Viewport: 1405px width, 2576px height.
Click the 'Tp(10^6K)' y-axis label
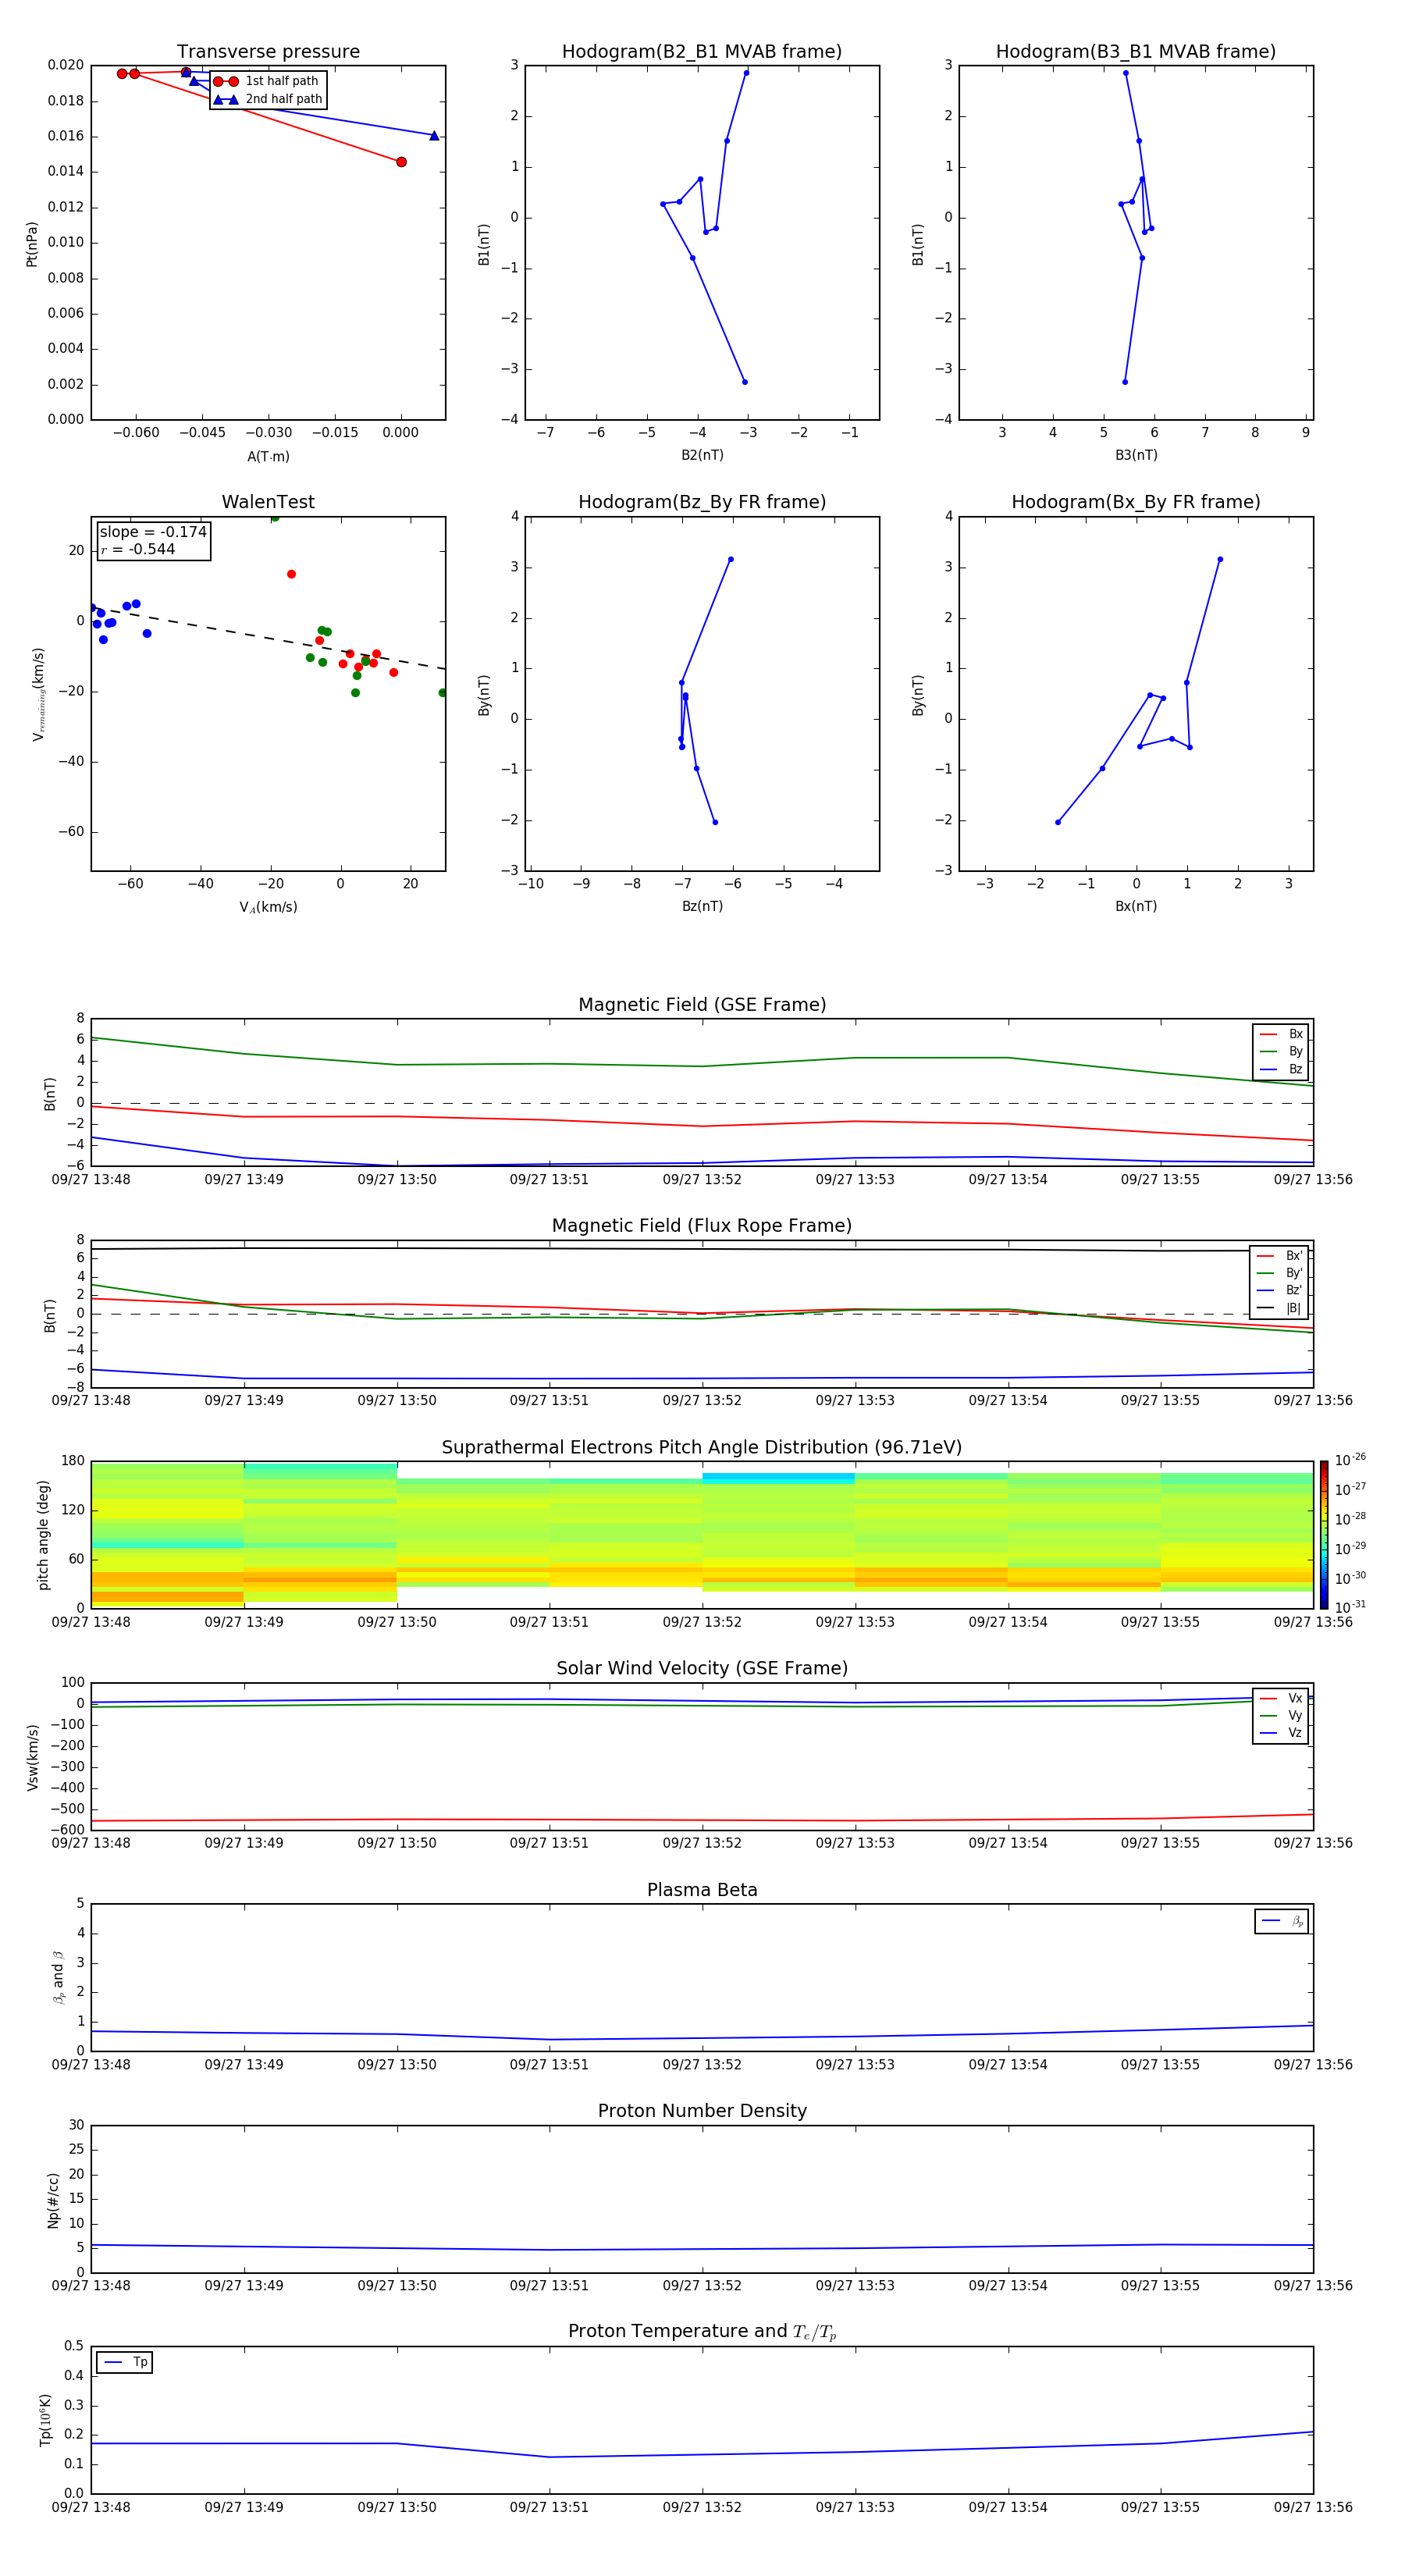[45, 2420]
